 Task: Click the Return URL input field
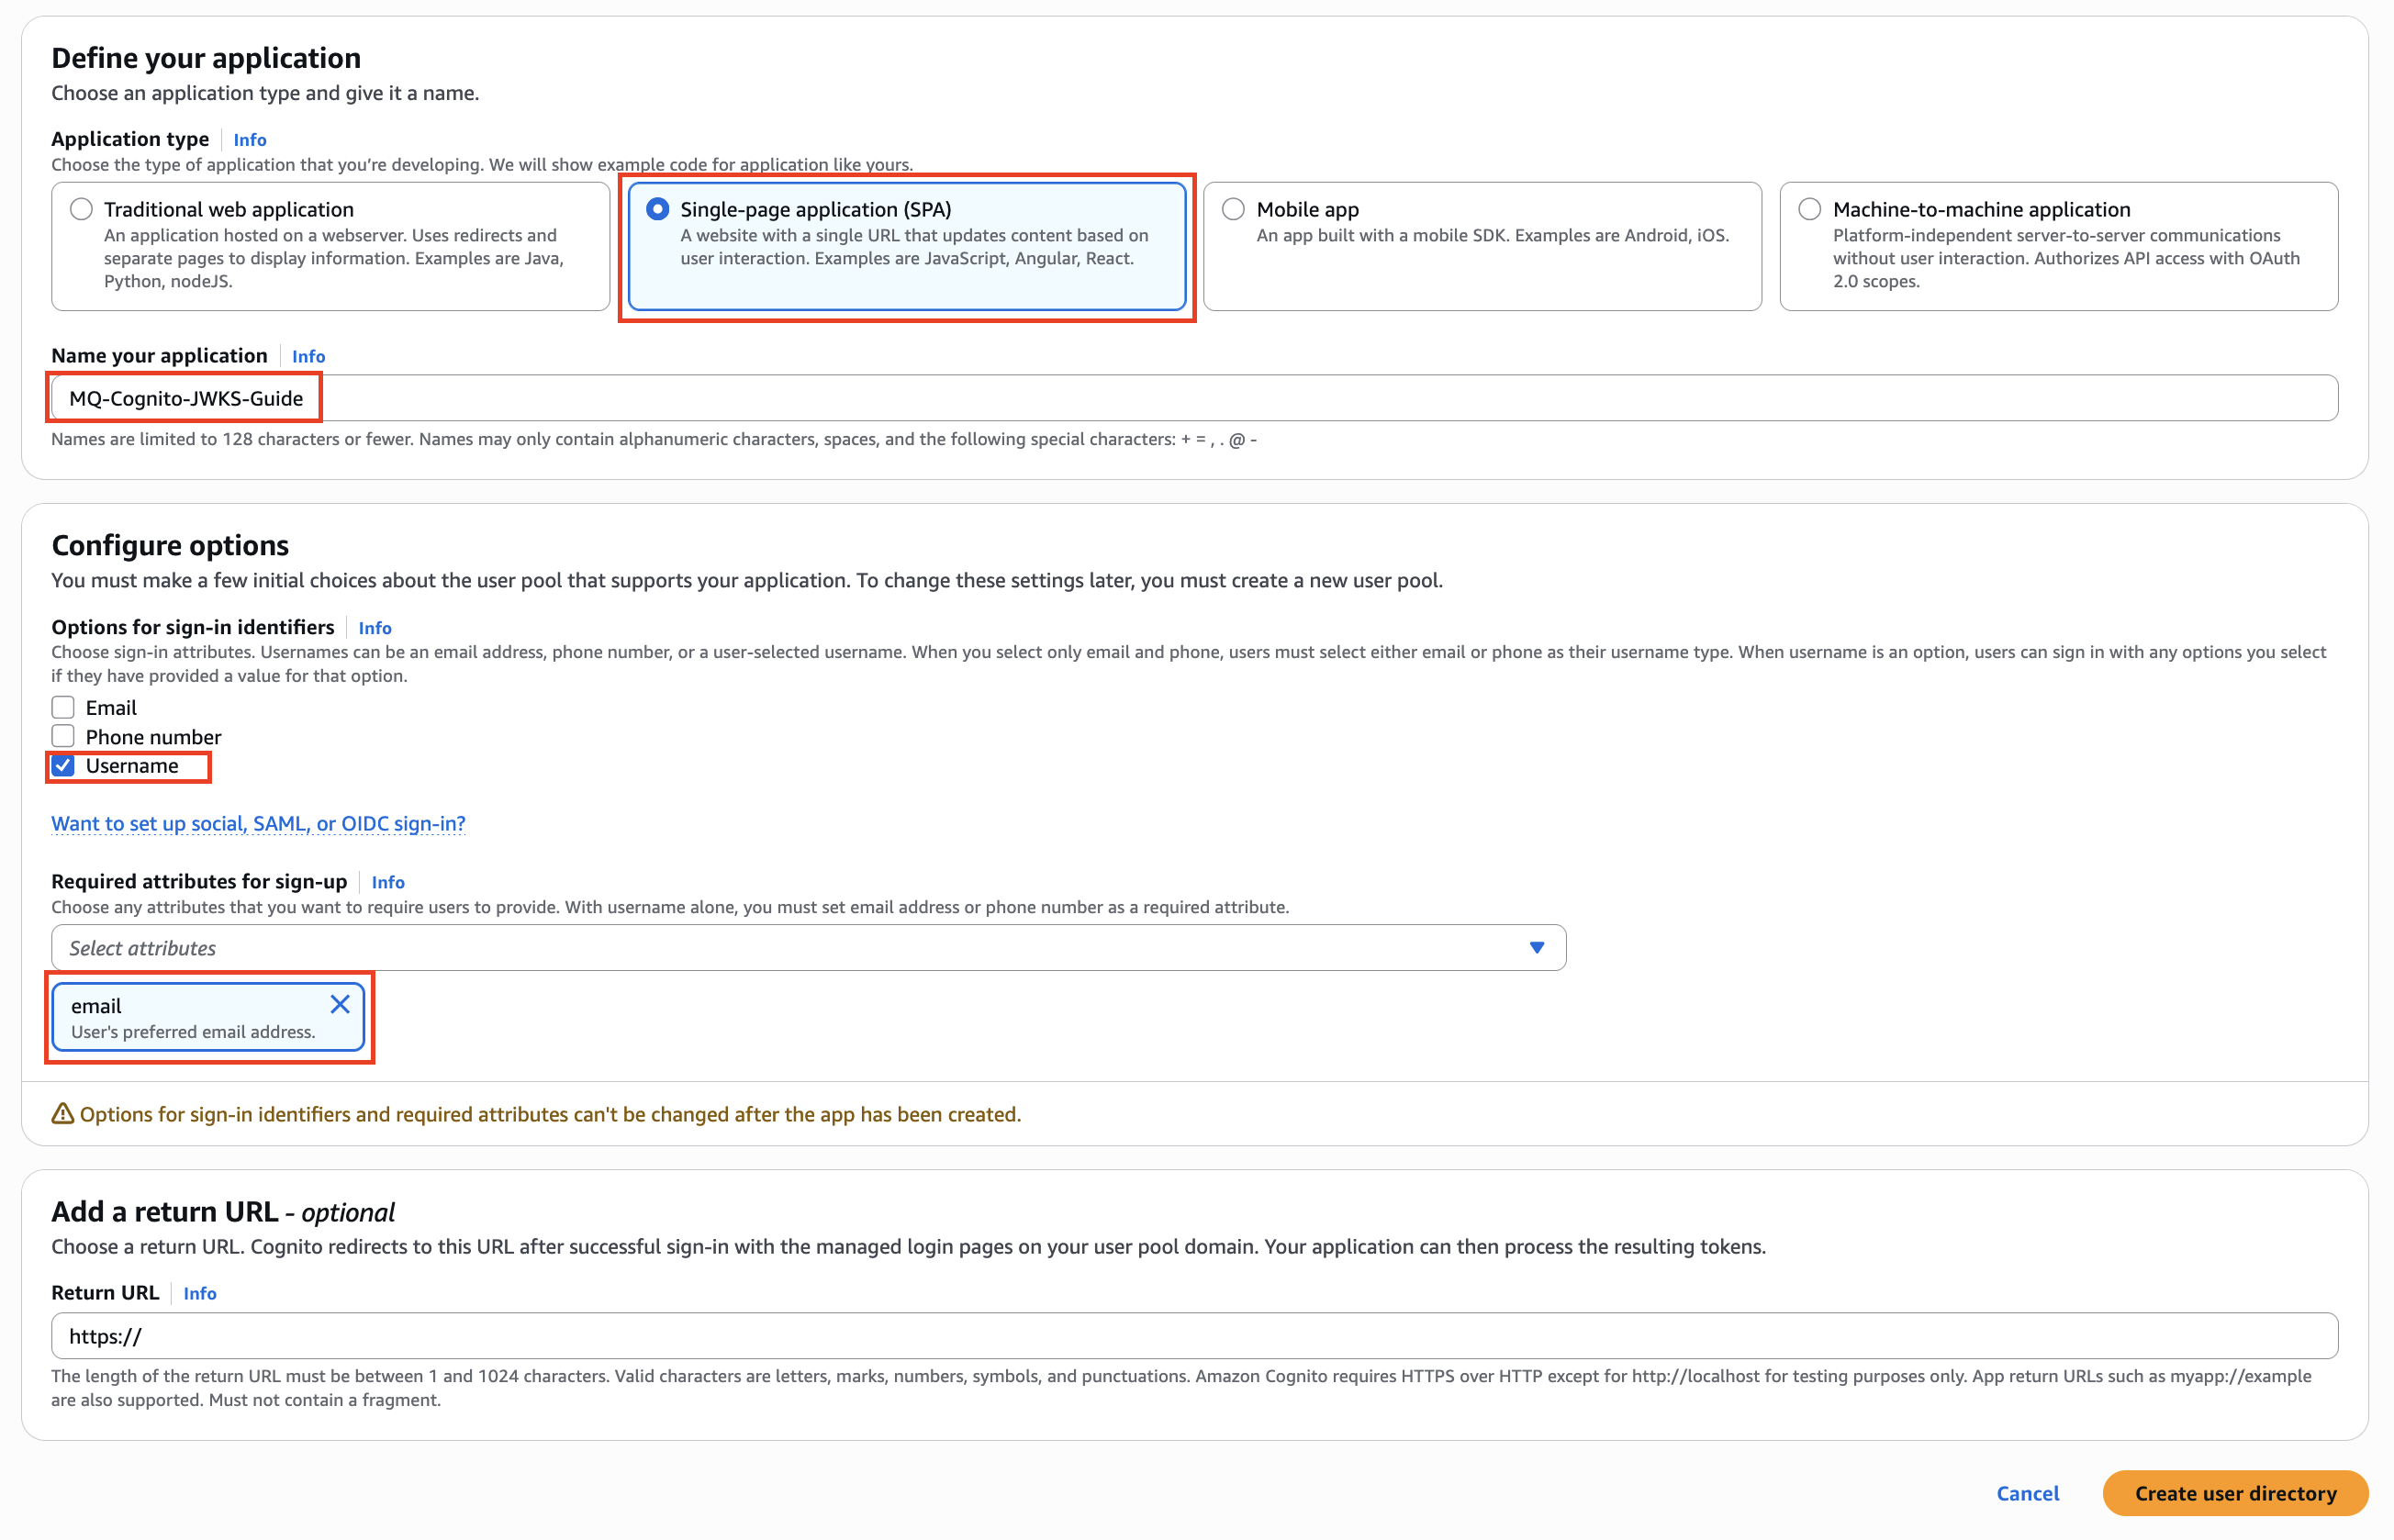(x=1194, y=1336)
